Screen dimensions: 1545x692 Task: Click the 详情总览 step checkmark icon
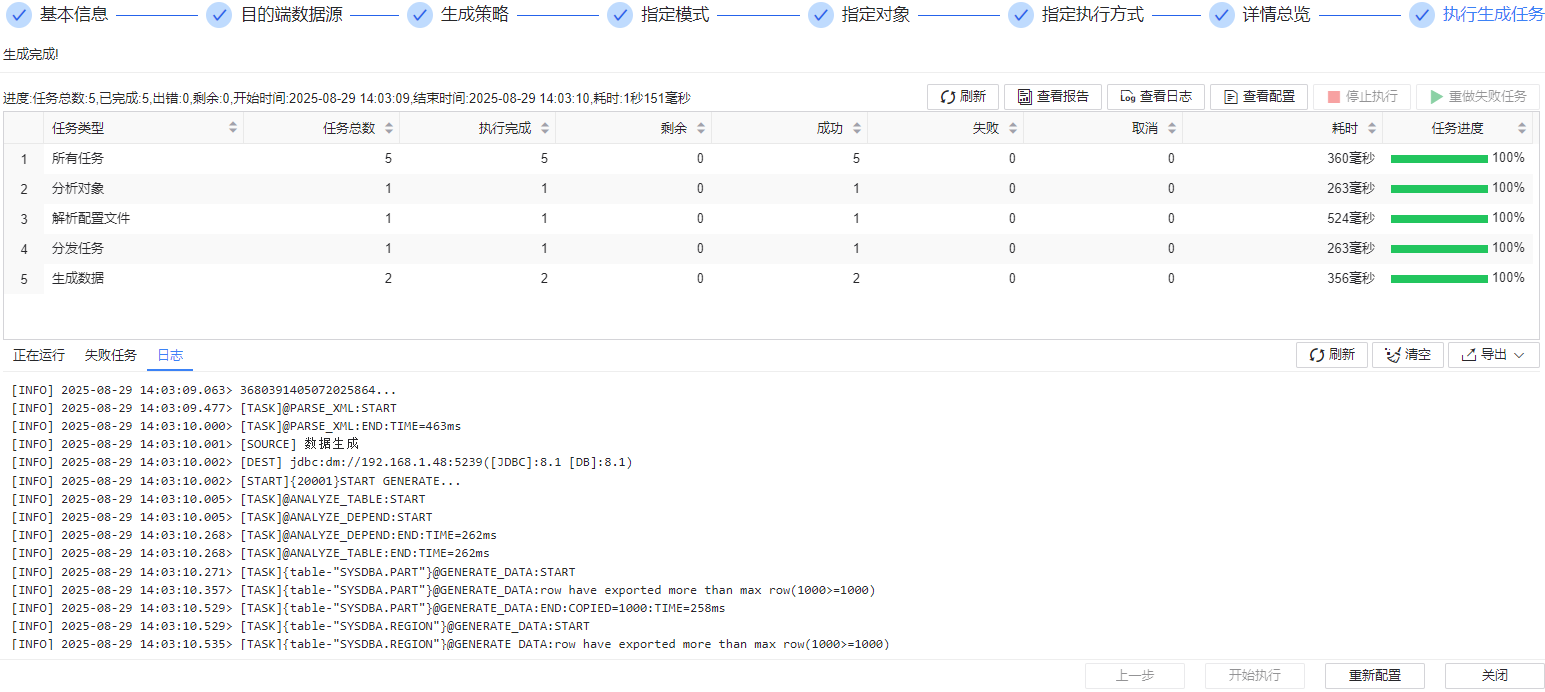point(1221,15)
